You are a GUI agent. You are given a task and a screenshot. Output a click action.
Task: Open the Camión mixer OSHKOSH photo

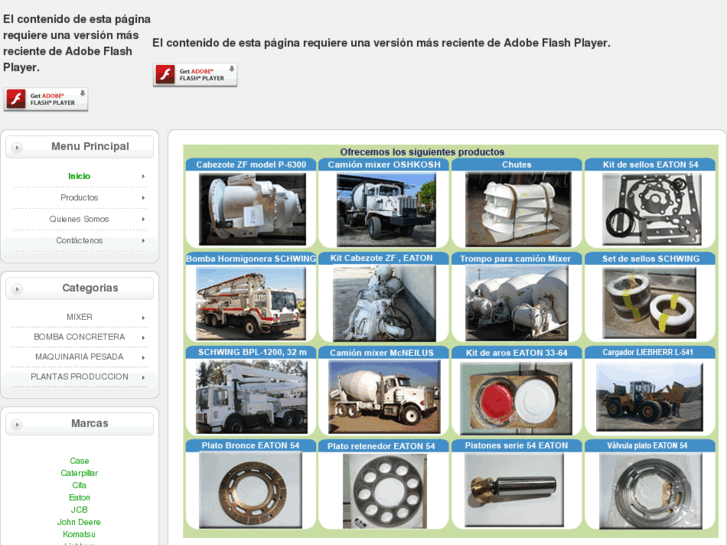(x=386, y=209)
